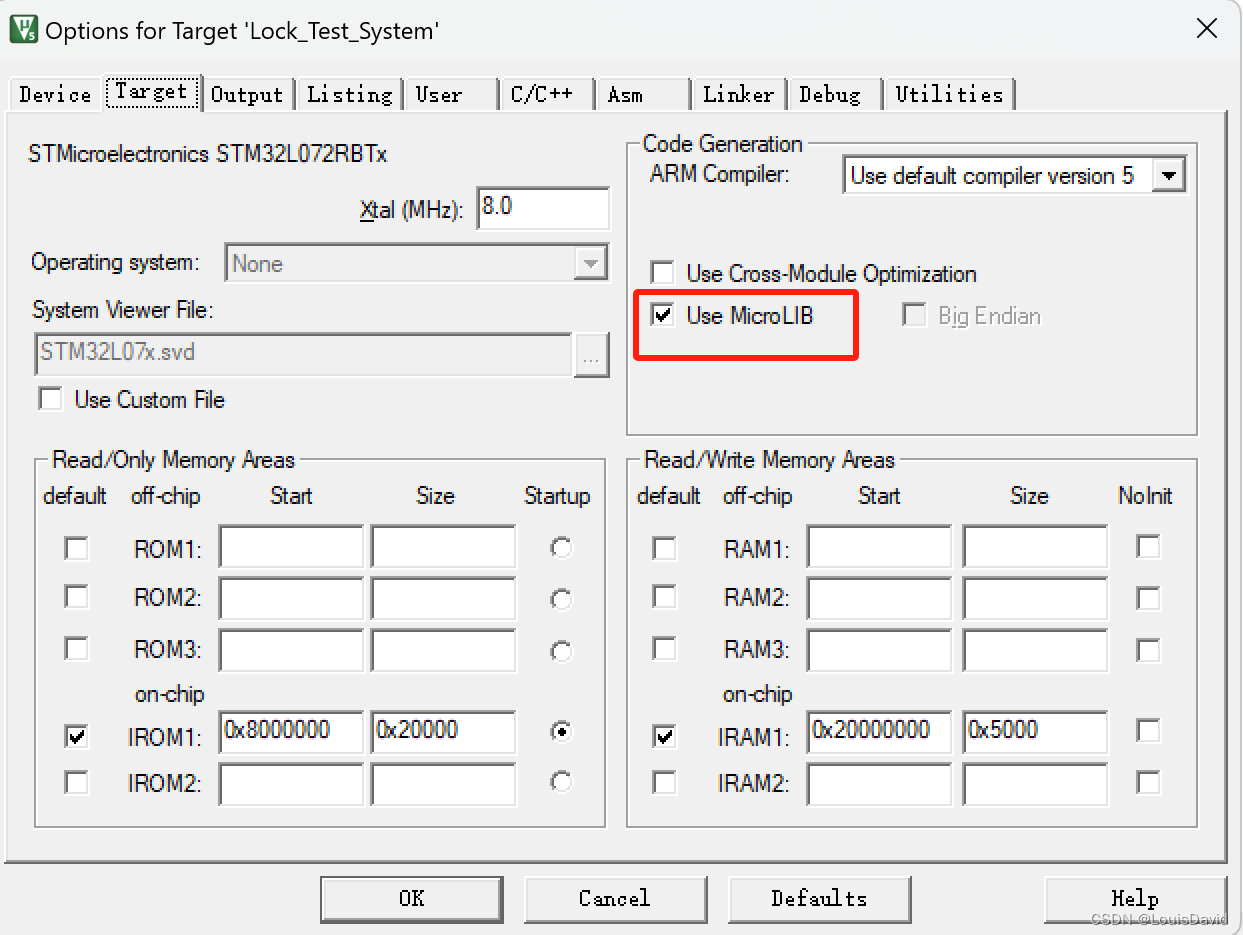Select the IROM2 Startup radio button
Viewport: 1243px width, 935px height.
[x=561, y=781]
